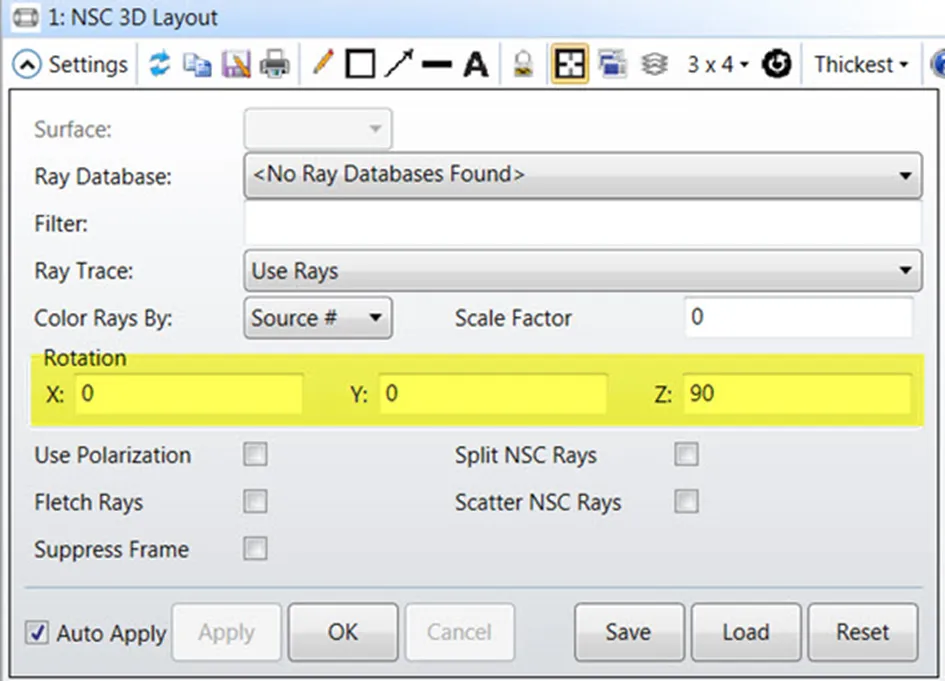Enable the Scatter NSC Rays checkbox
The image size is (945, 681).
pos(686,501)
